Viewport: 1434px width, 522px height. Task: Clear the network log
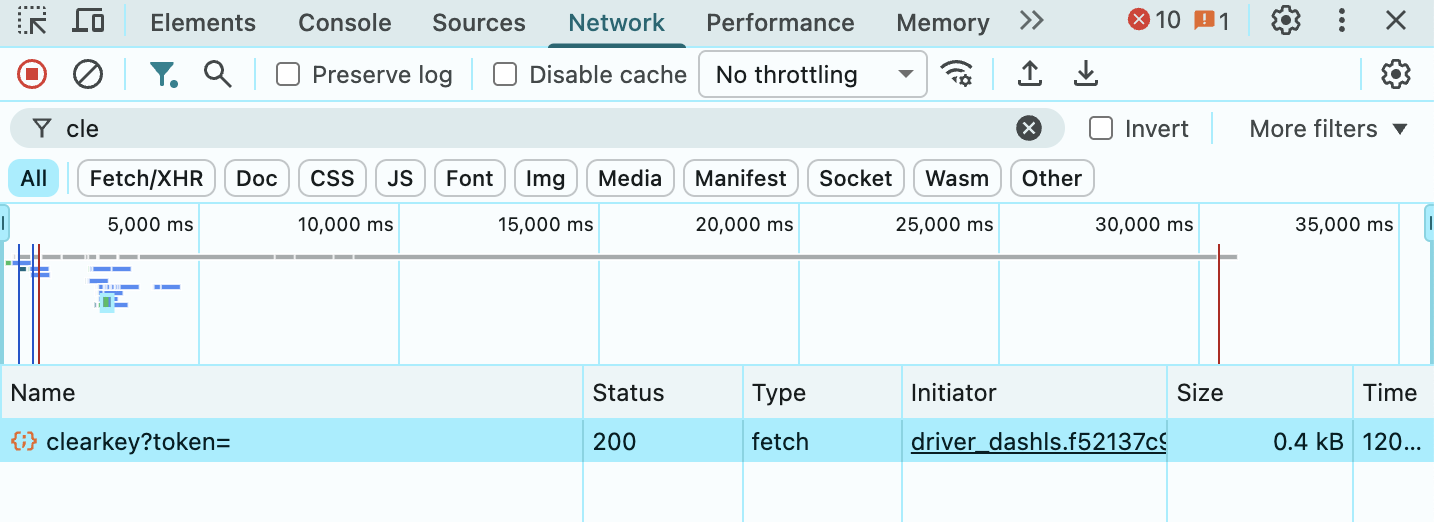(x=88, y=74)
